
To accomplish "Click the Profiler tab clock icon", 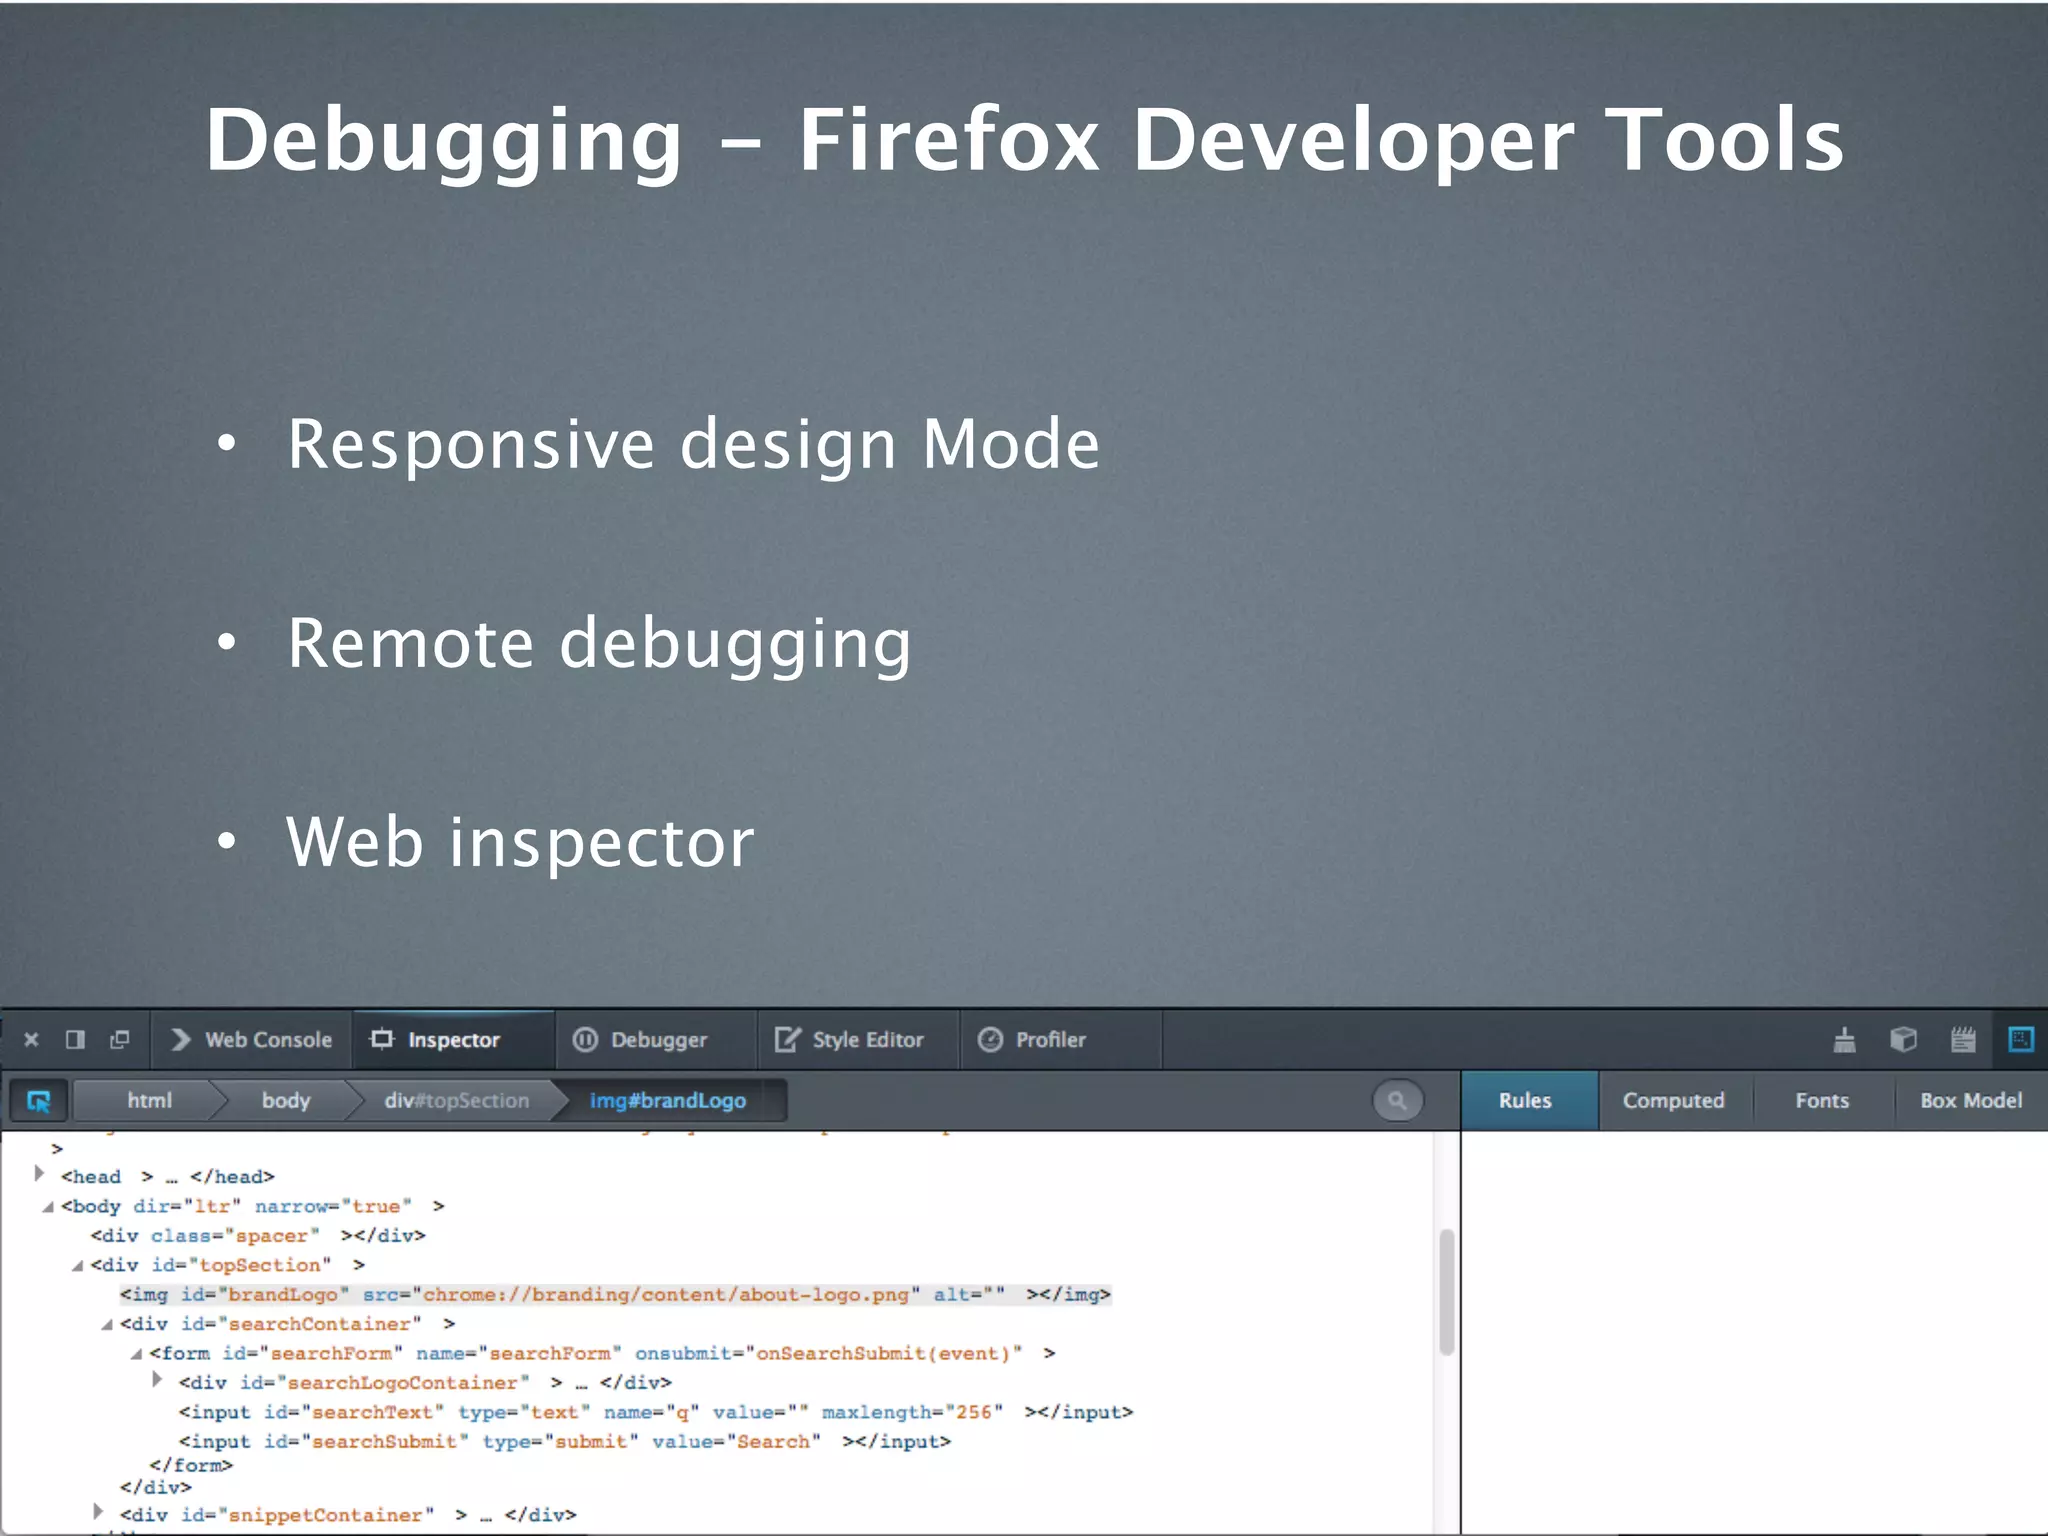I will click(990, 1040).
